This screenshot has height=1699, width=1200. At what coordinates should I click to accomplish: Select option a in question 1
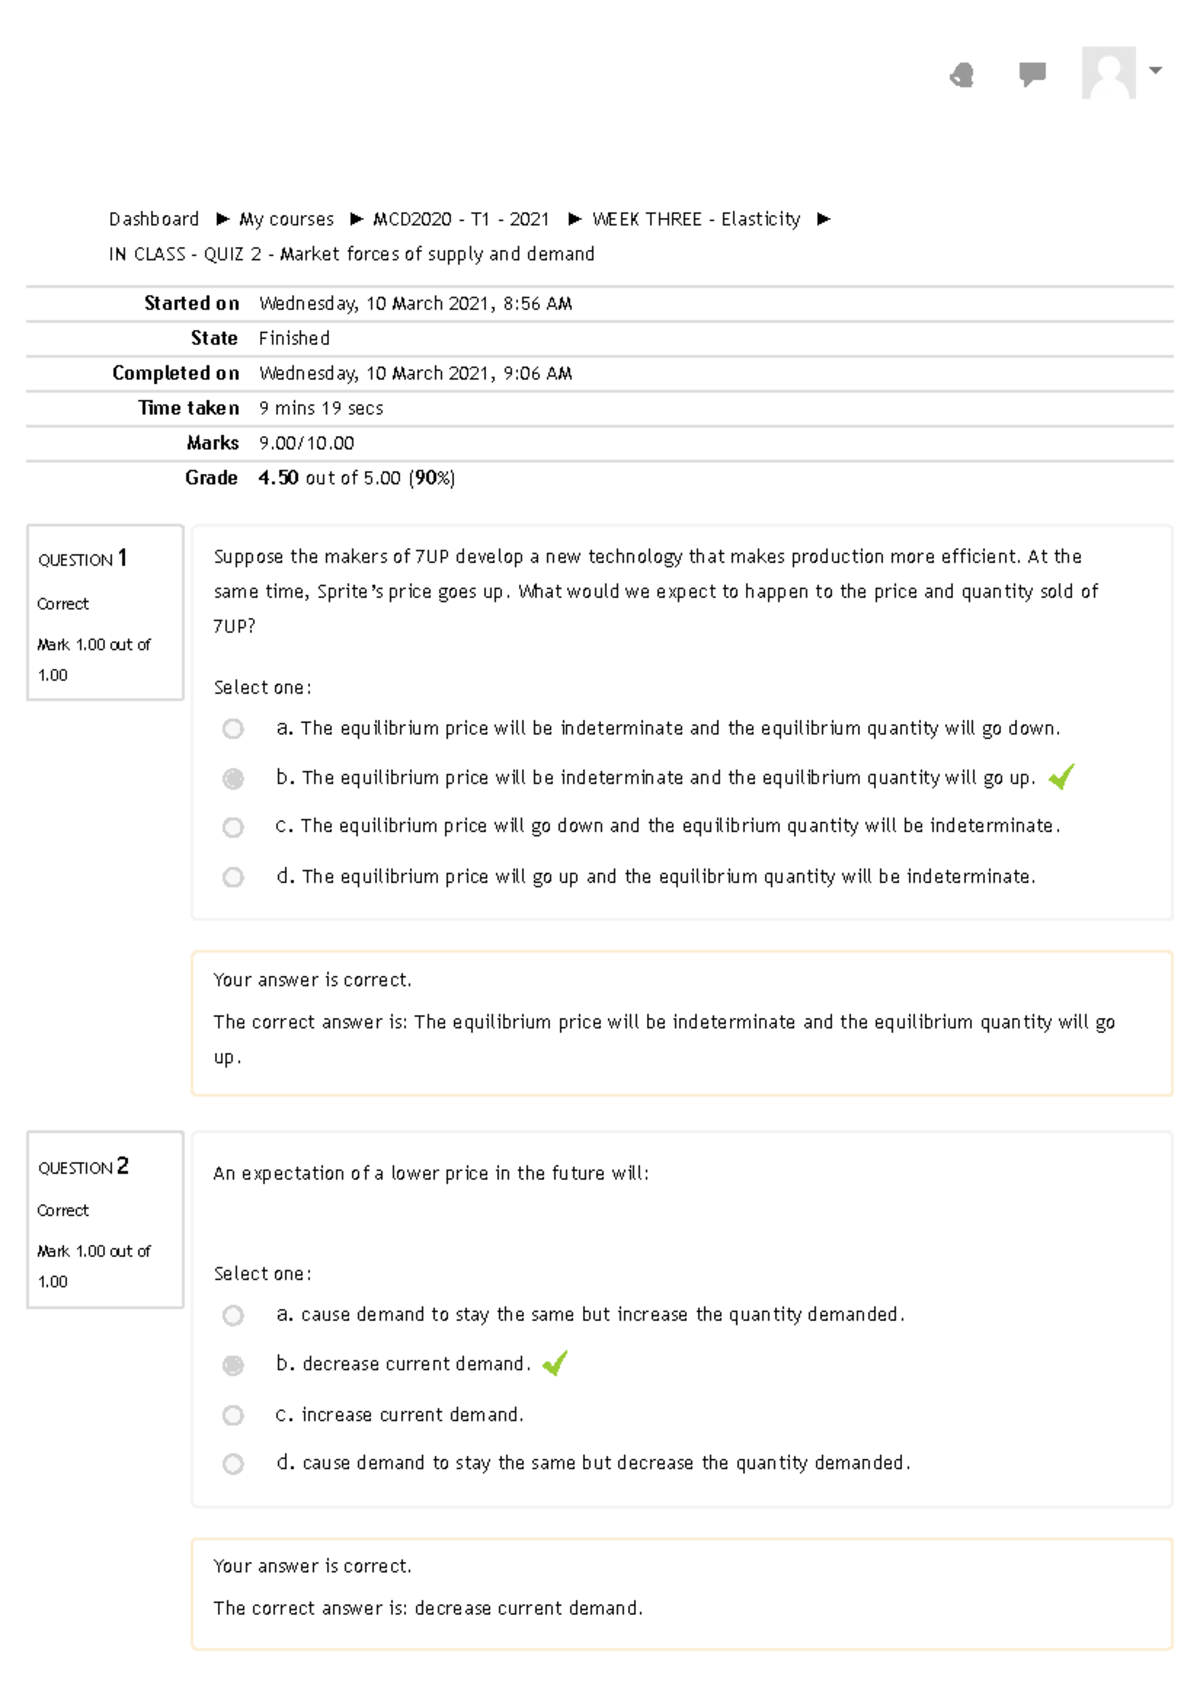pyautogui.click(x=234, y=729)
